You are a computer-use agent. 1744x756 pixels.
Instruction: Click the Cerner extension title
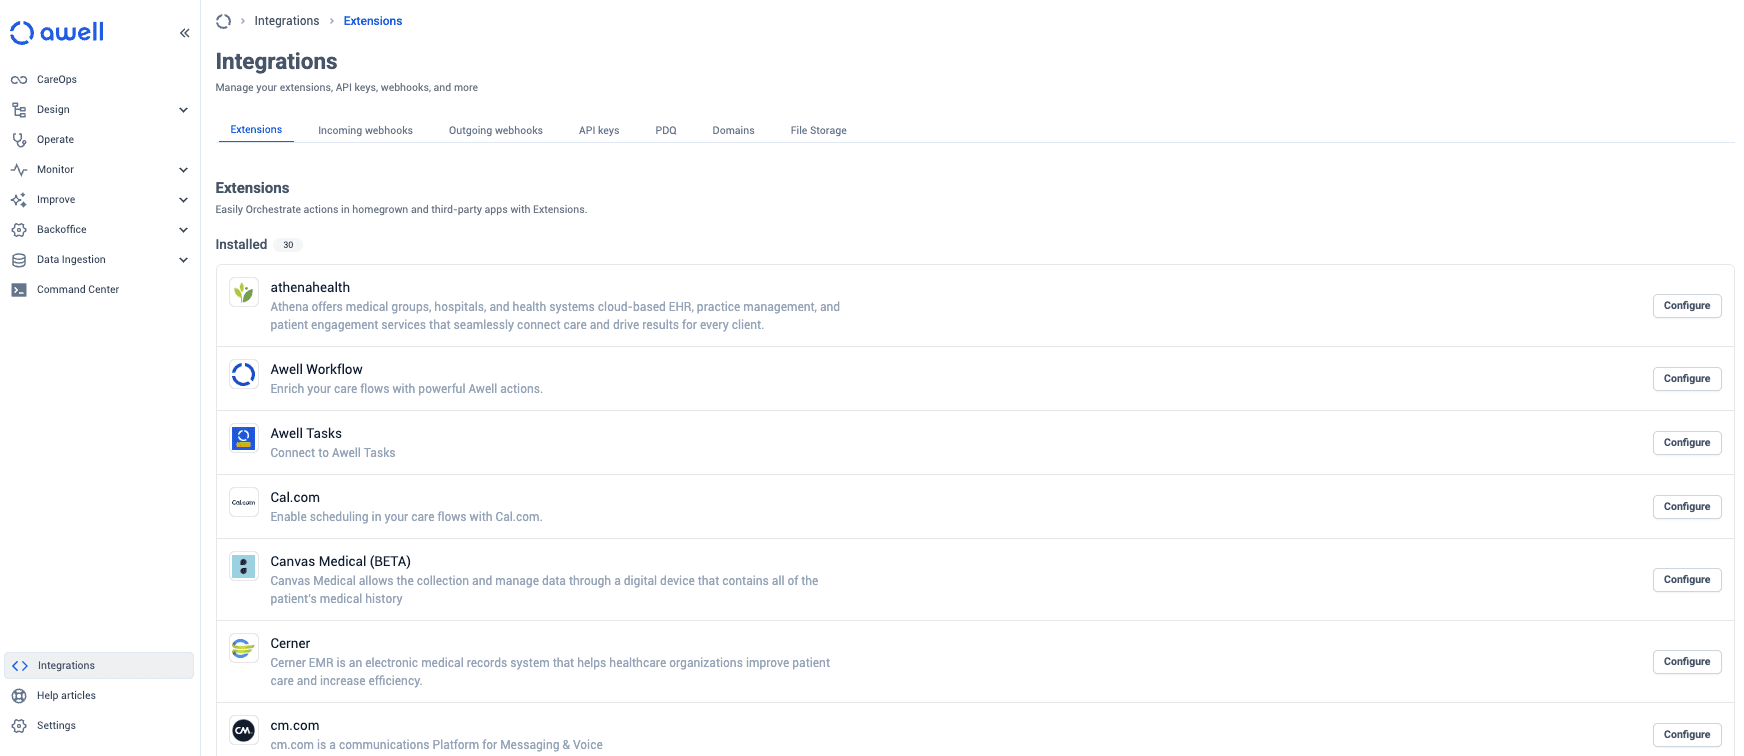[290, 644]
